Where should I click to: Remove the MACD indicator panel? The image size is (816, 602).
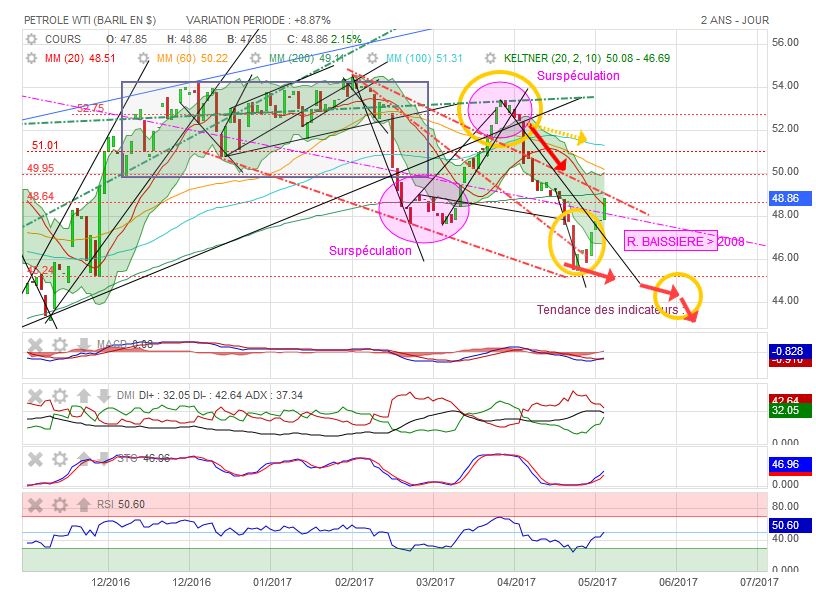[x=35, y=344]
